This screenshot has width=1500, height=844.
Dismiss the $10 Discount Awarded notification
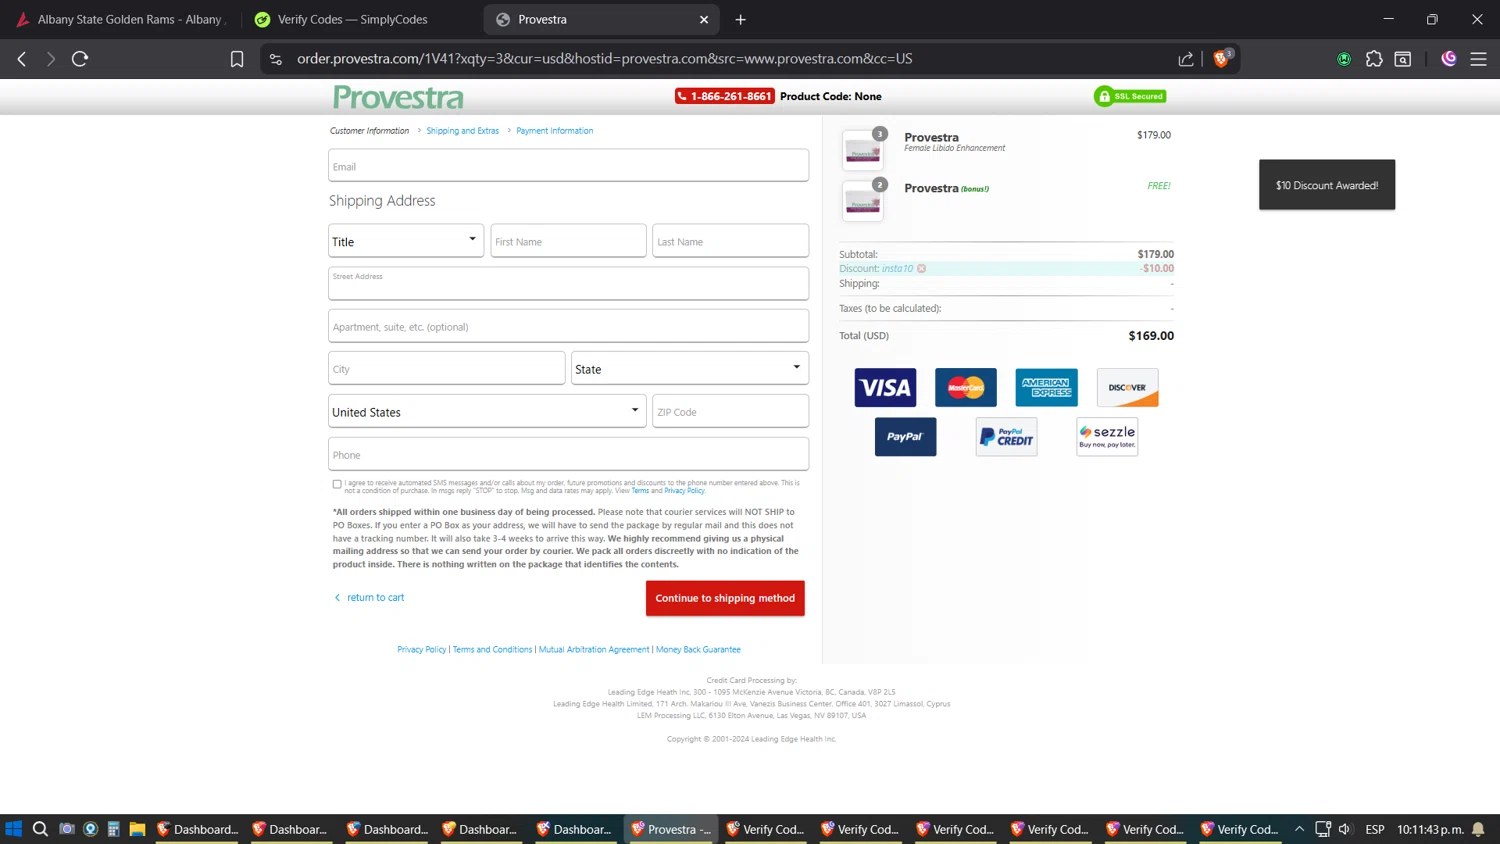click(1327, 185)
